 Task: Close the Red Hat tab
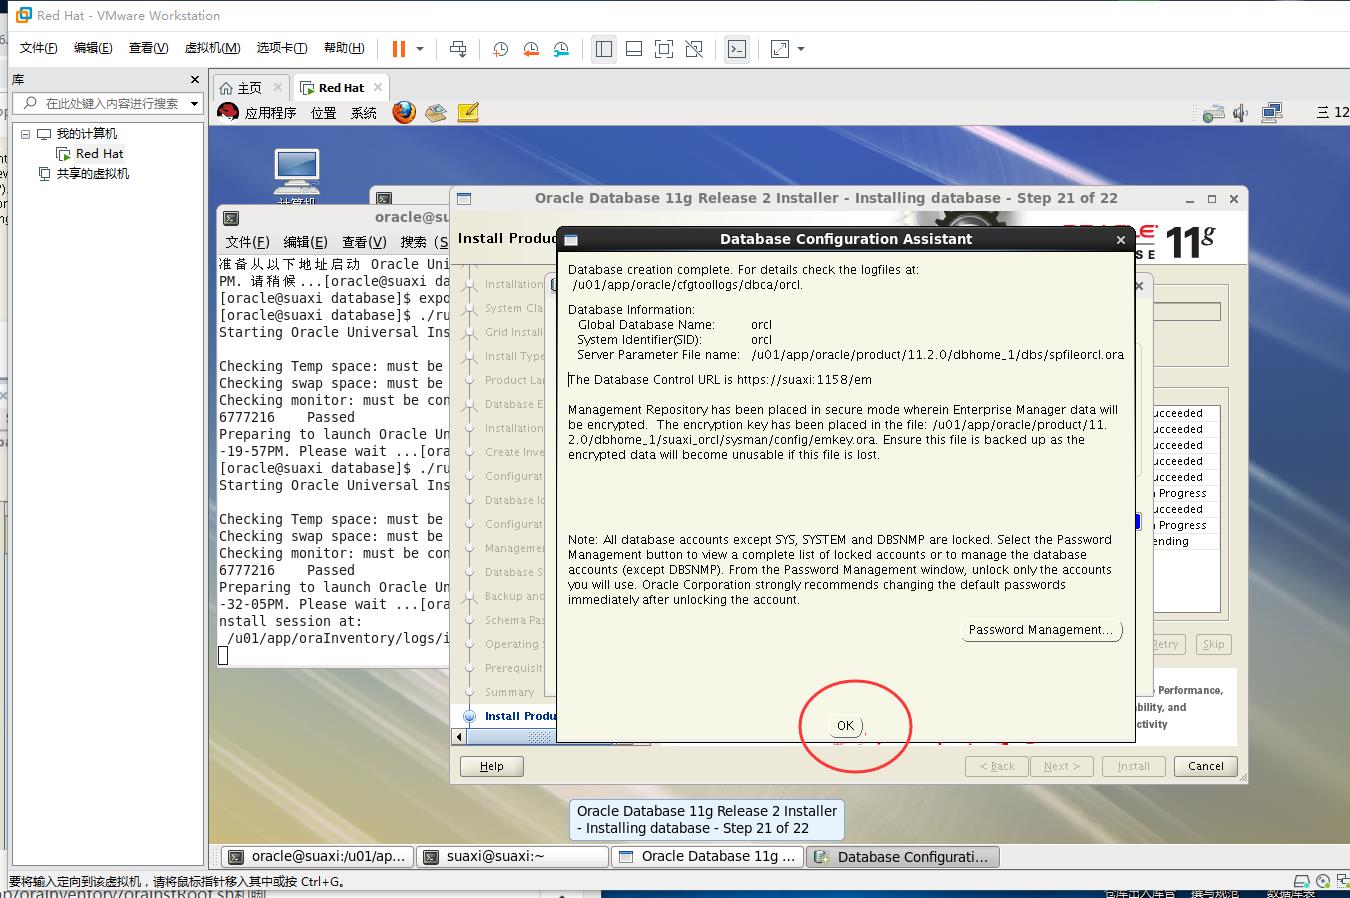(378, 88)
